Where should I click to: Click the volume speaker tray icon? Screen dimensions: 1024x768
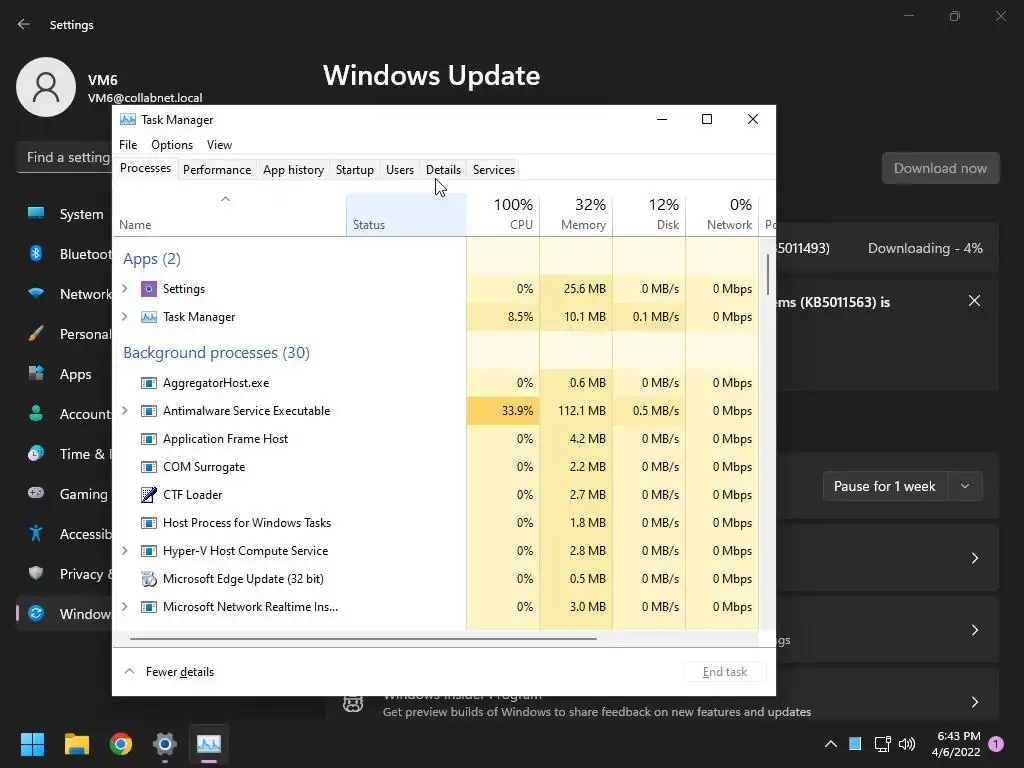[x=906, y=744]
